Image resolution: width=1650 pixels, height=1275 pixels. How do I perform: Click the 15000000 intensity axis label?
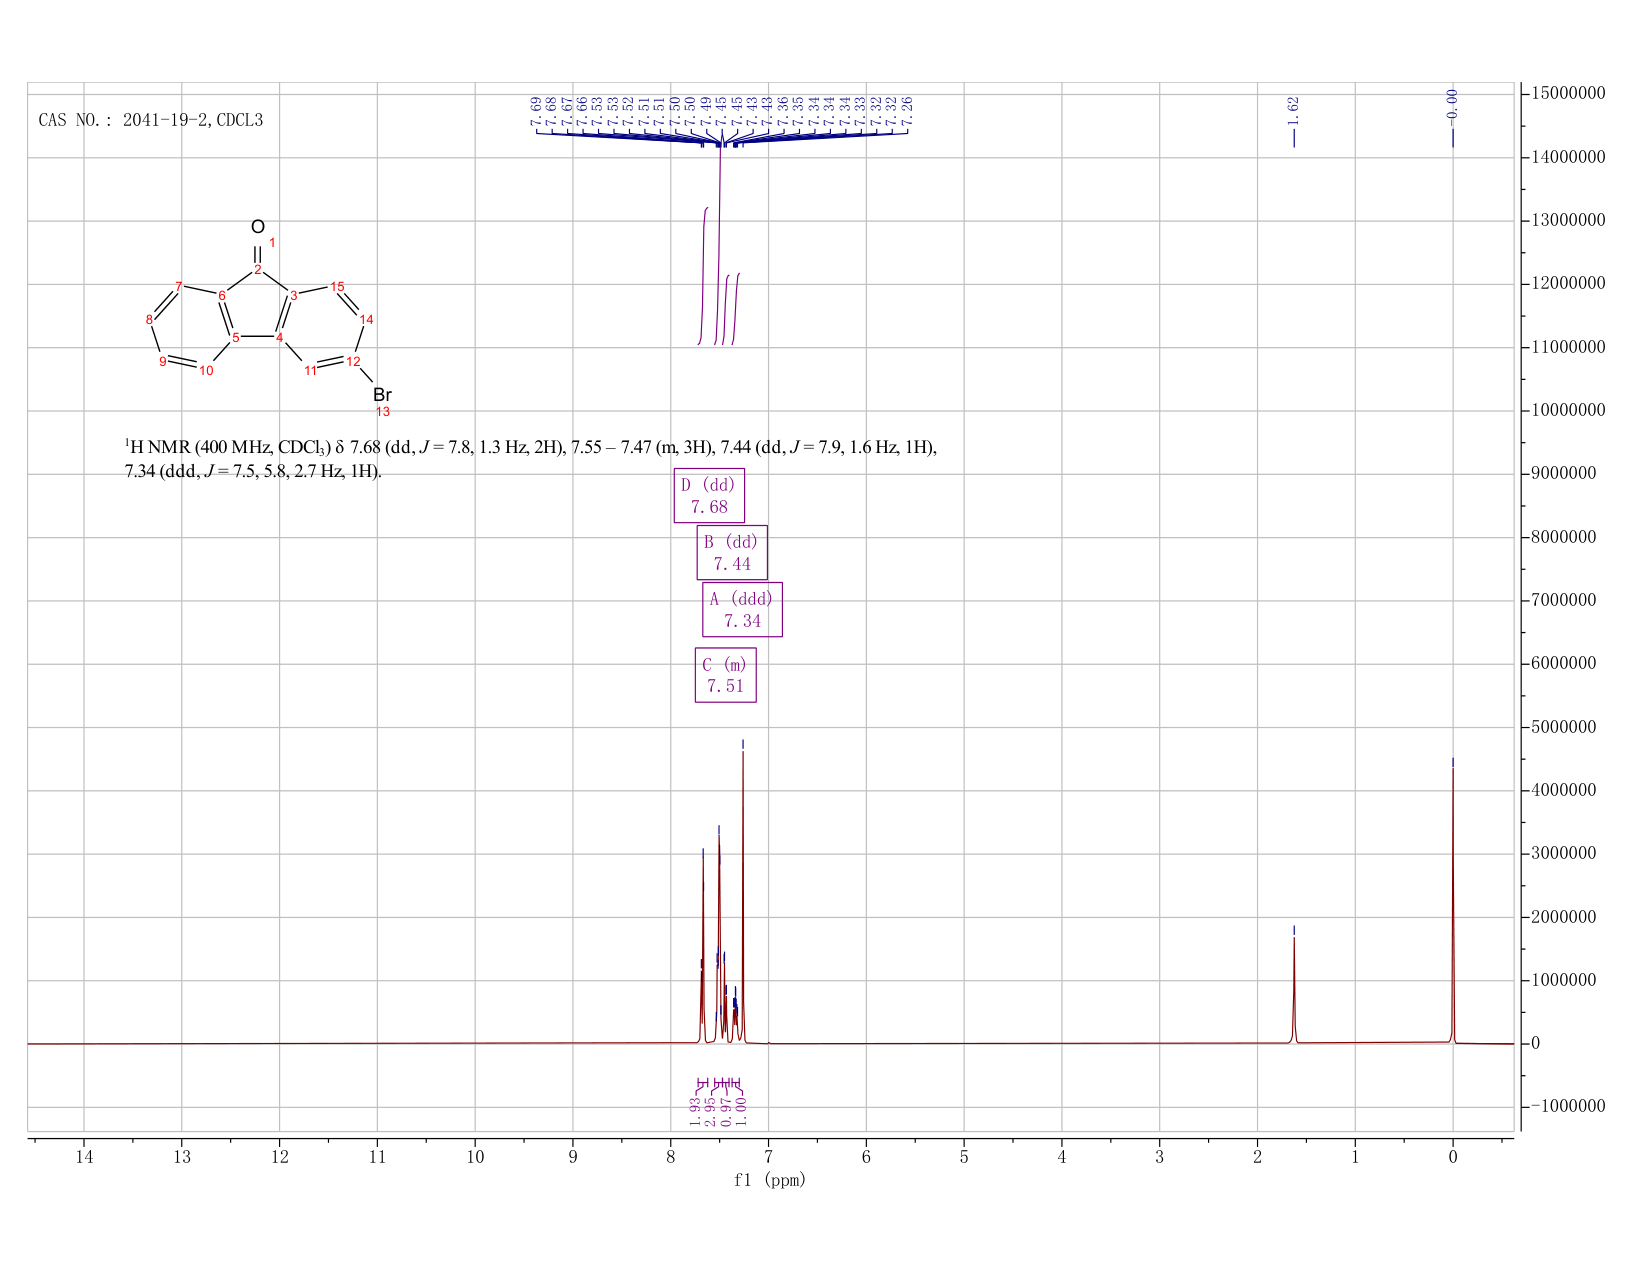pyautogui.click(x=1569, y=93)
